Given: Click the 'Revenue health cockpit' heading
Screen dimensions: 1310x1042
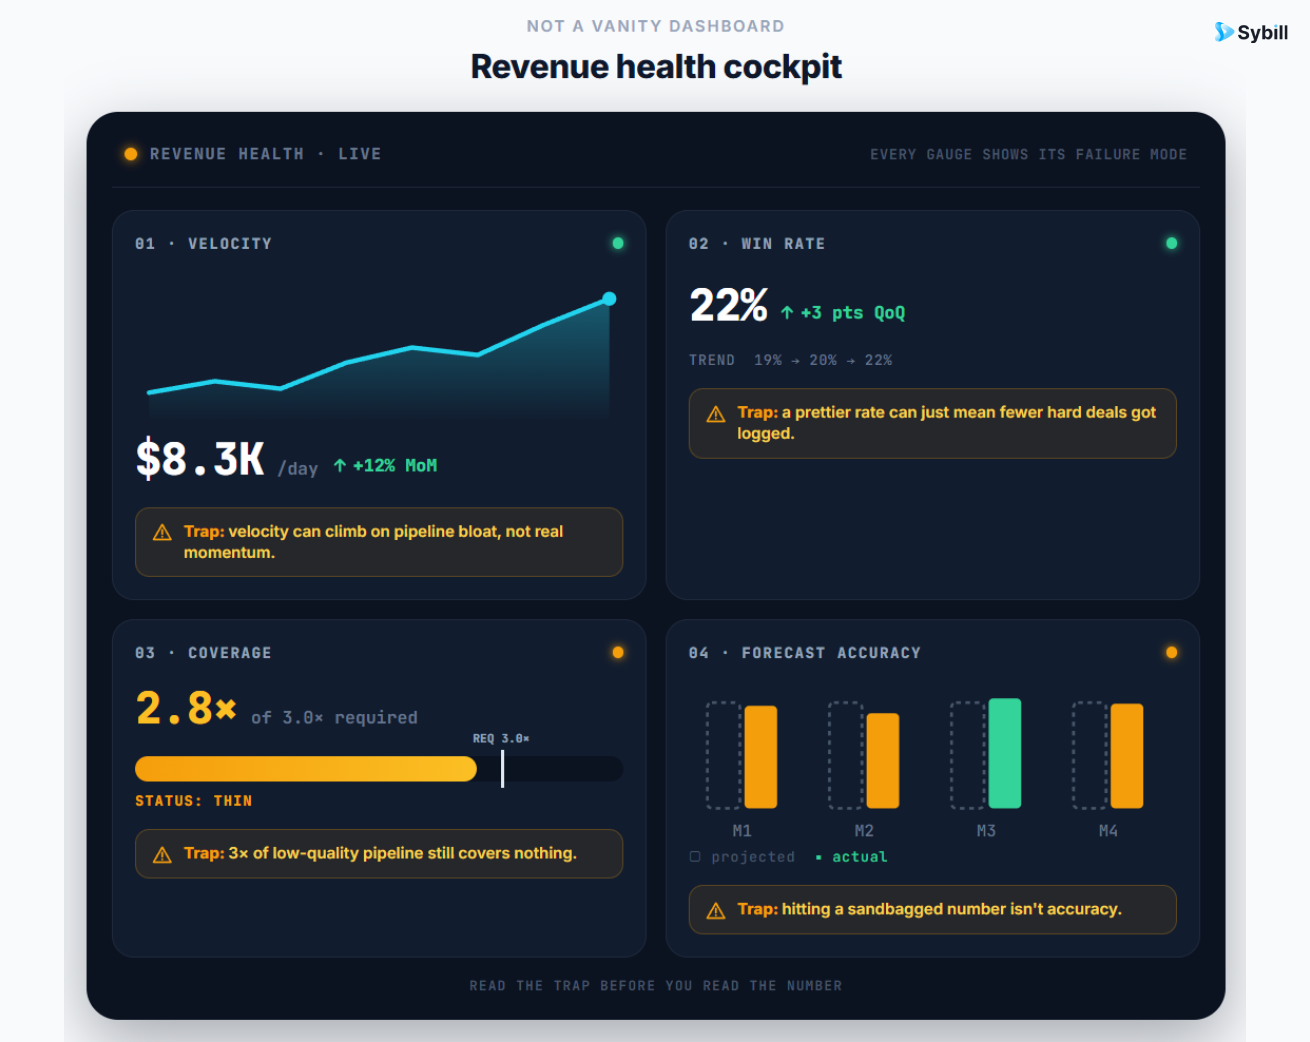Looking at the screenshot, I should pos(656,67).
